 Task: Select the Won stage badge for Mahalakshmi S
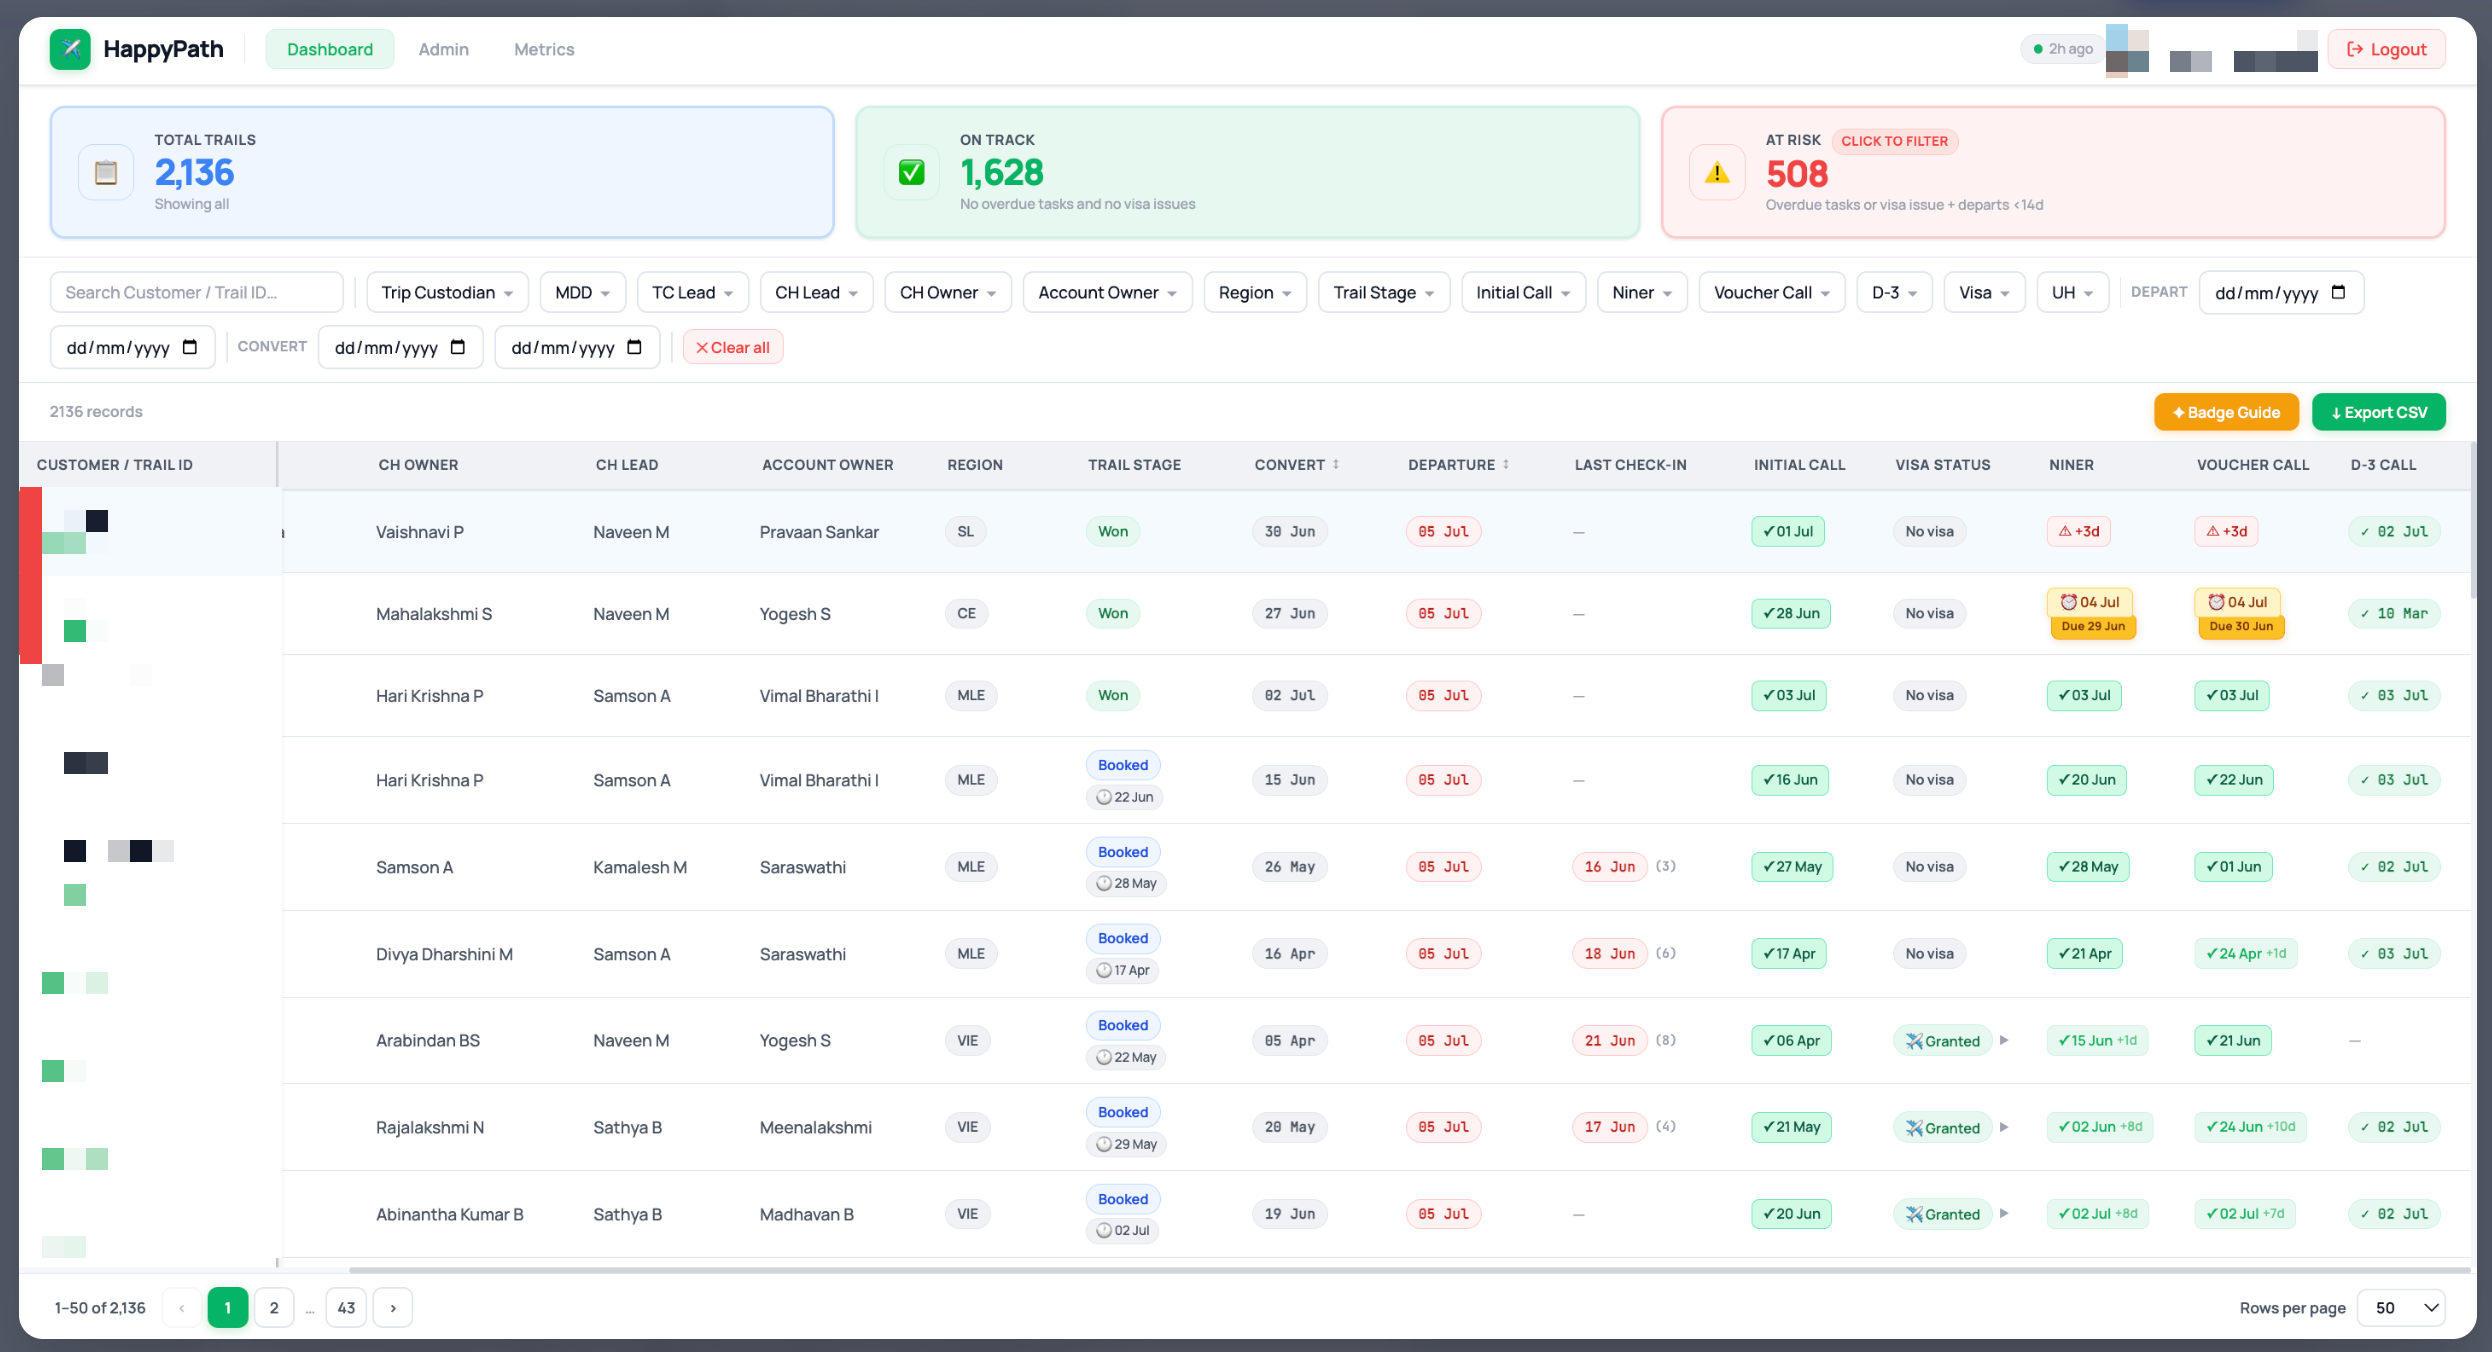1112,613
